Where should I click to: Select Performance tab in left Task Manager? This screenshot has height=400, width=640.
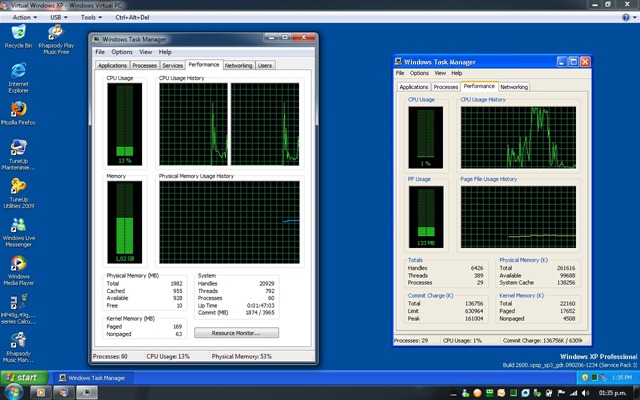tap(204, 64)
